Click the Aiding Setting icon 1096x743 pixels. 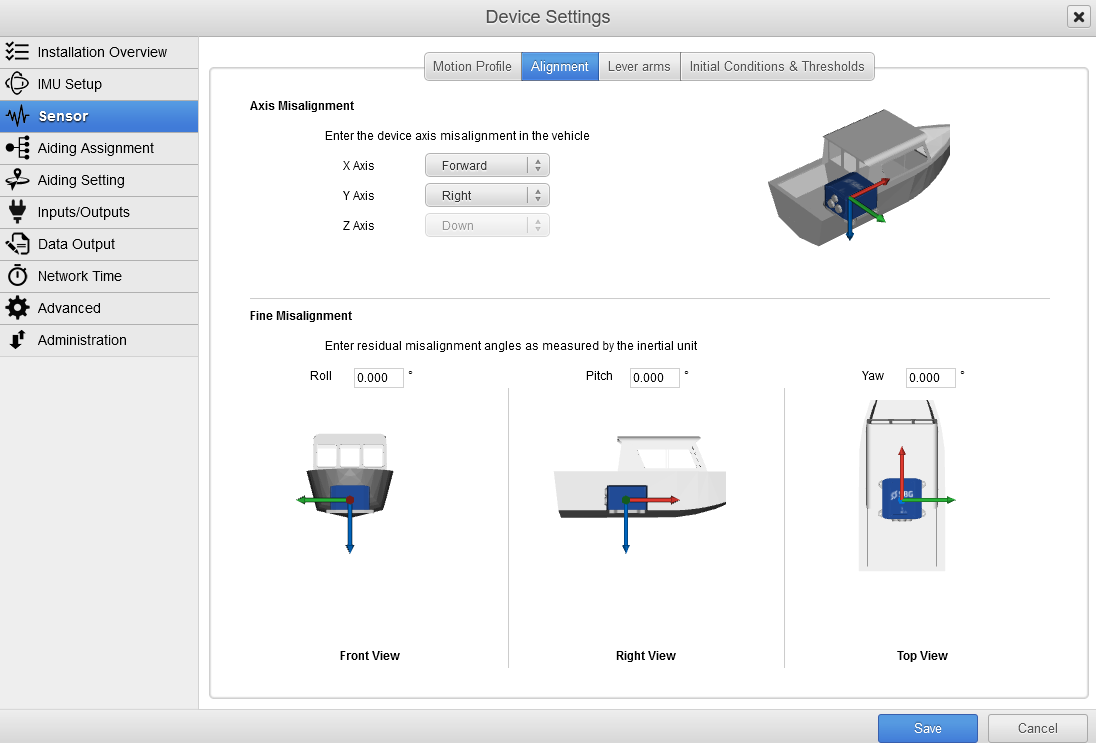[x=17, y=180]
